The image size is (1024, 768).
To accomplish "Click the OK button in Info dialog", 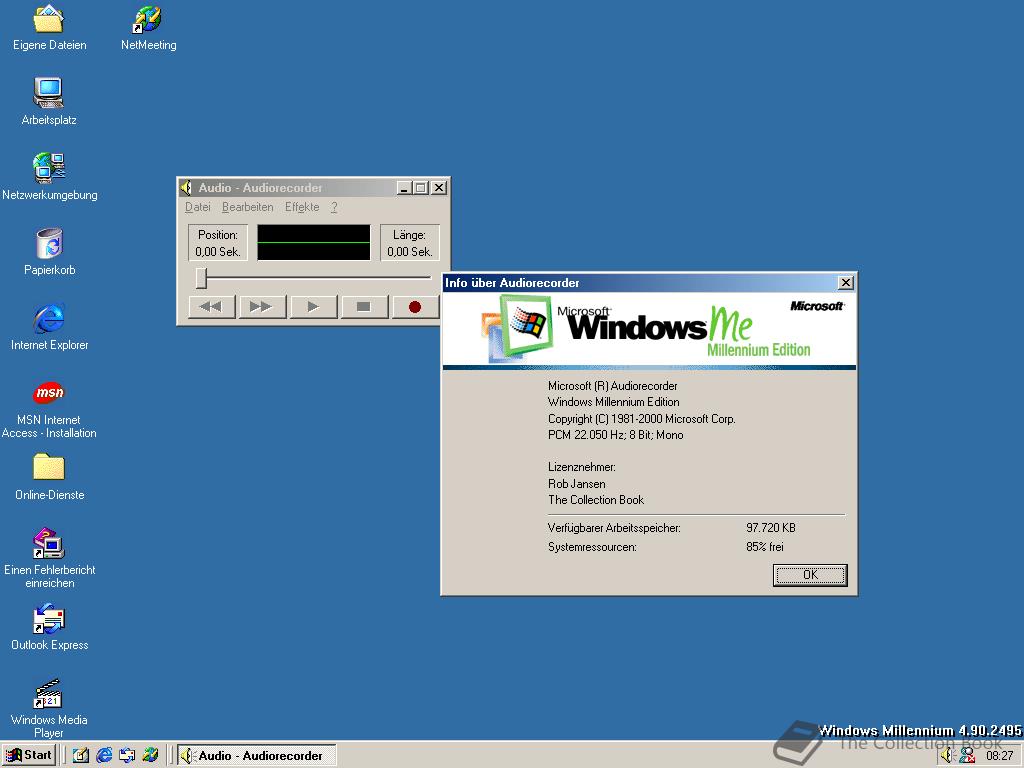I will pyautogui.click(x=810, y=575).
